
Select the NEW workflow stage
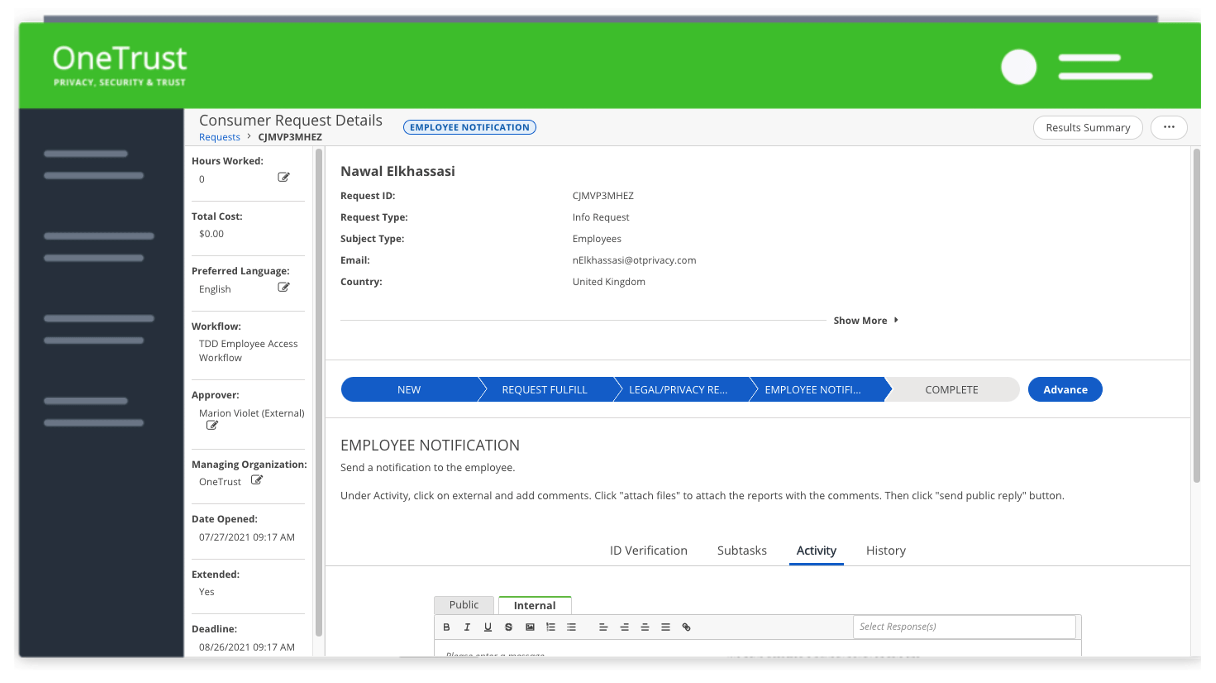409,389
